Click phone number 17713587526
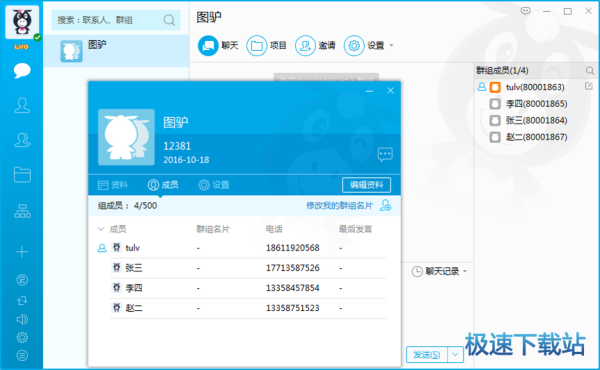Screen dimensions: 600x370 (x=293, y=268)
